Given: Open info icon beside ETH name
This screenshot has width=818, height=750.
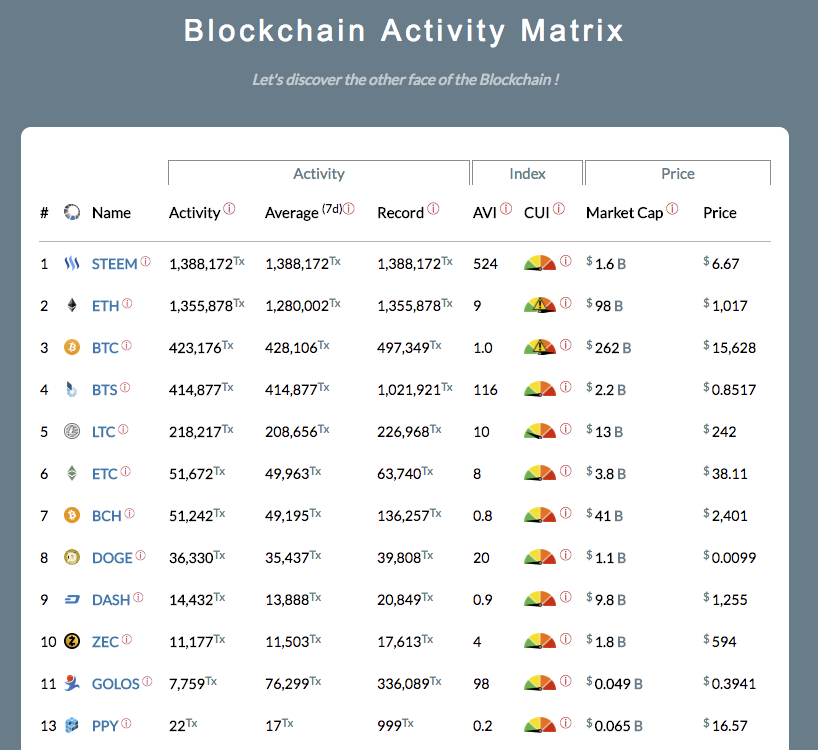Looking at the screenshot, I should point(127,303).
